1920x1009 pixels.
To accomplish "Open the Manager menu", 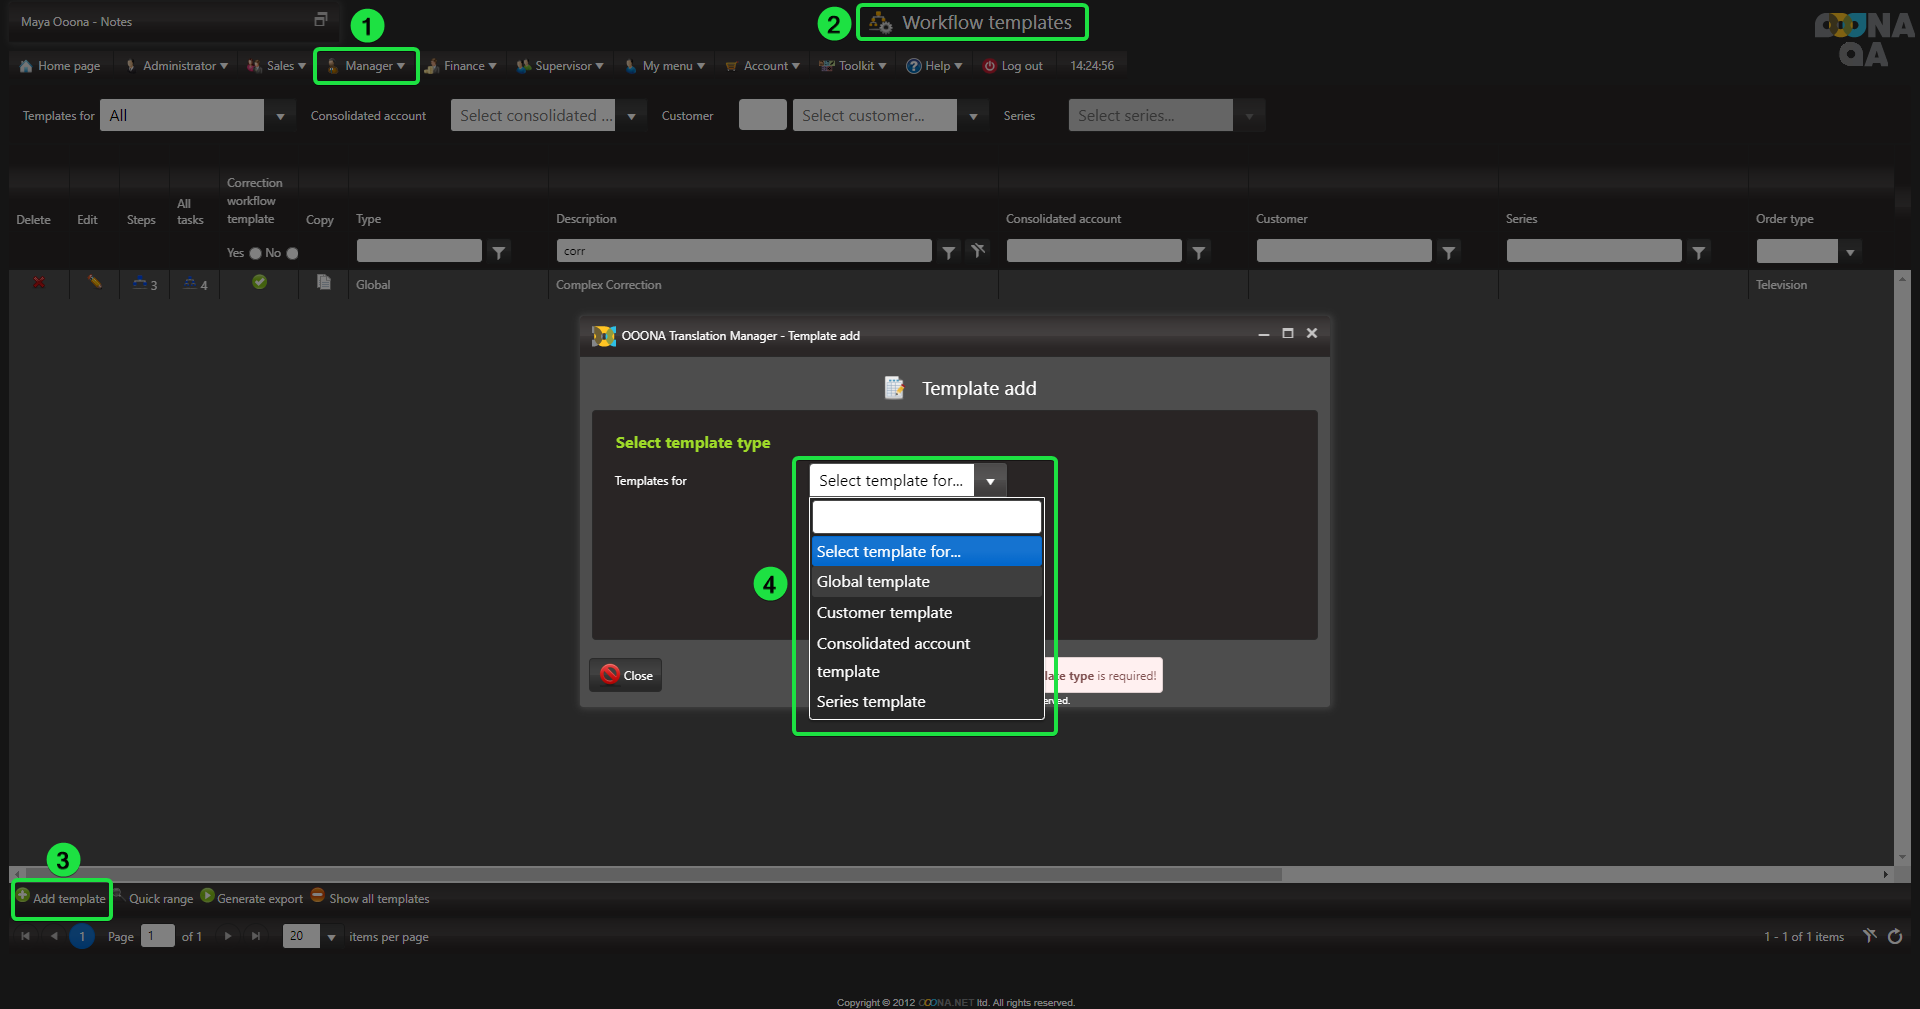I will [367, 66].
